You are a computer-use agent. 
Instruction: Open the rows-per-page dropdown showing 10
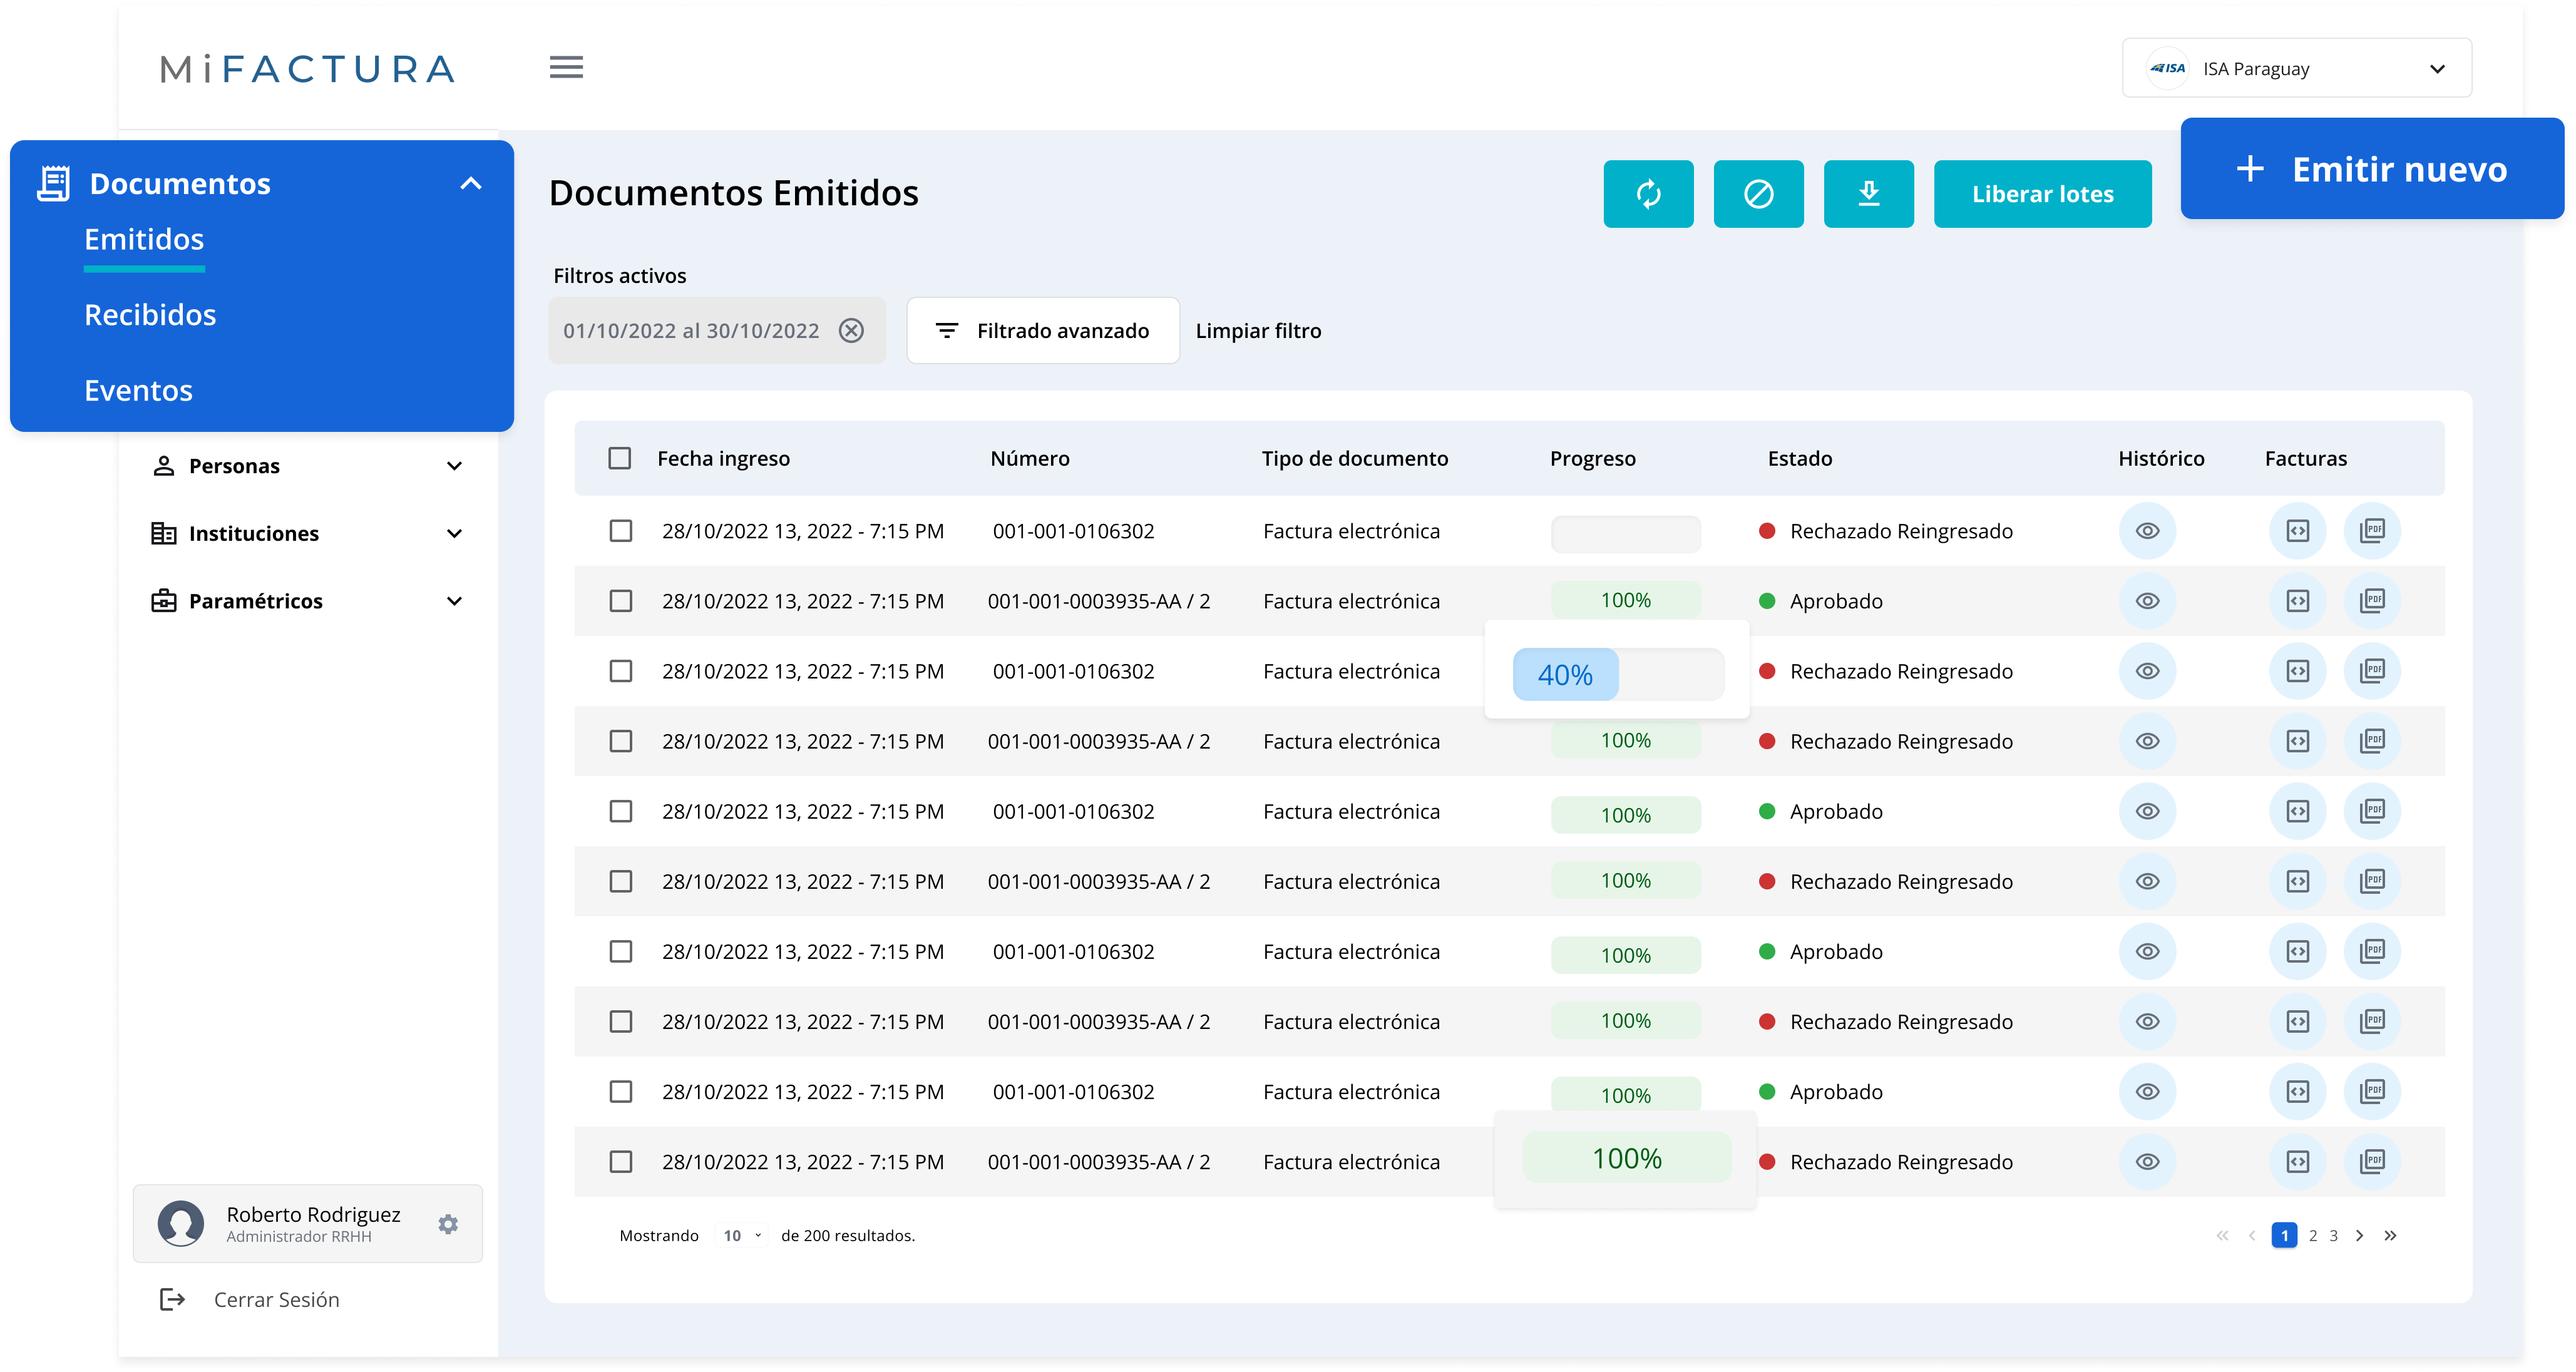(x=742, y=1236)
